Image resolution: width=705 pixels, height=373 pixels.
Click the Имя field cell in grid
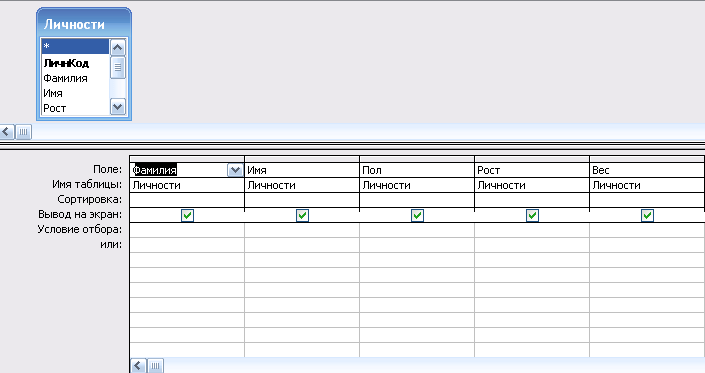point(302,170)
